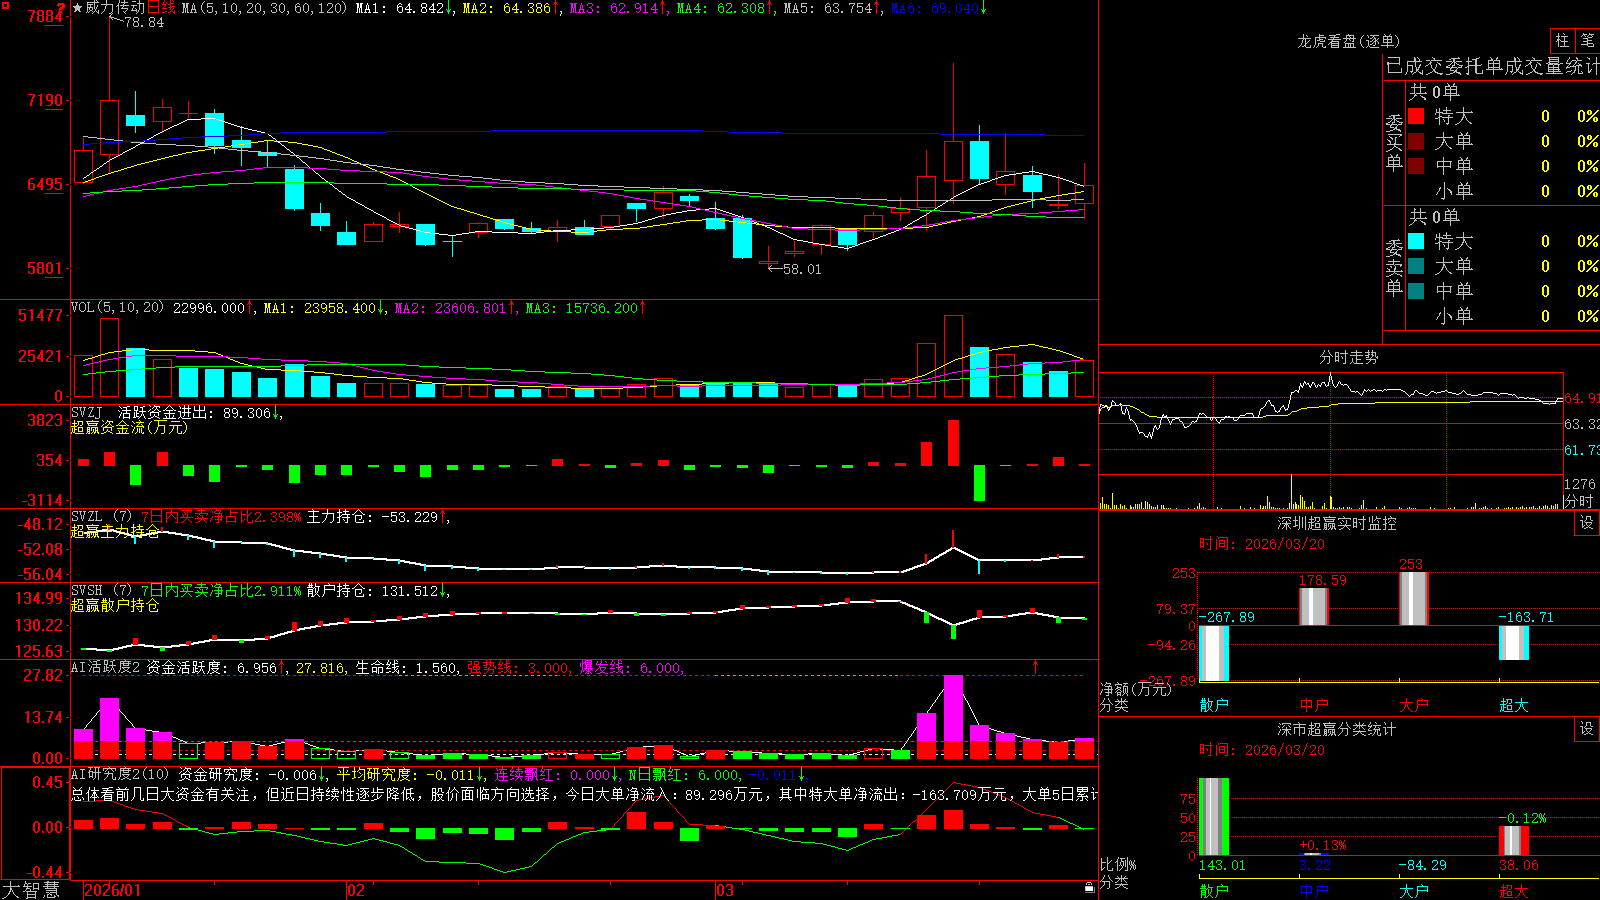Click the red question mark help icon
Screen dimensions: 1600x900
click(61, 8)
